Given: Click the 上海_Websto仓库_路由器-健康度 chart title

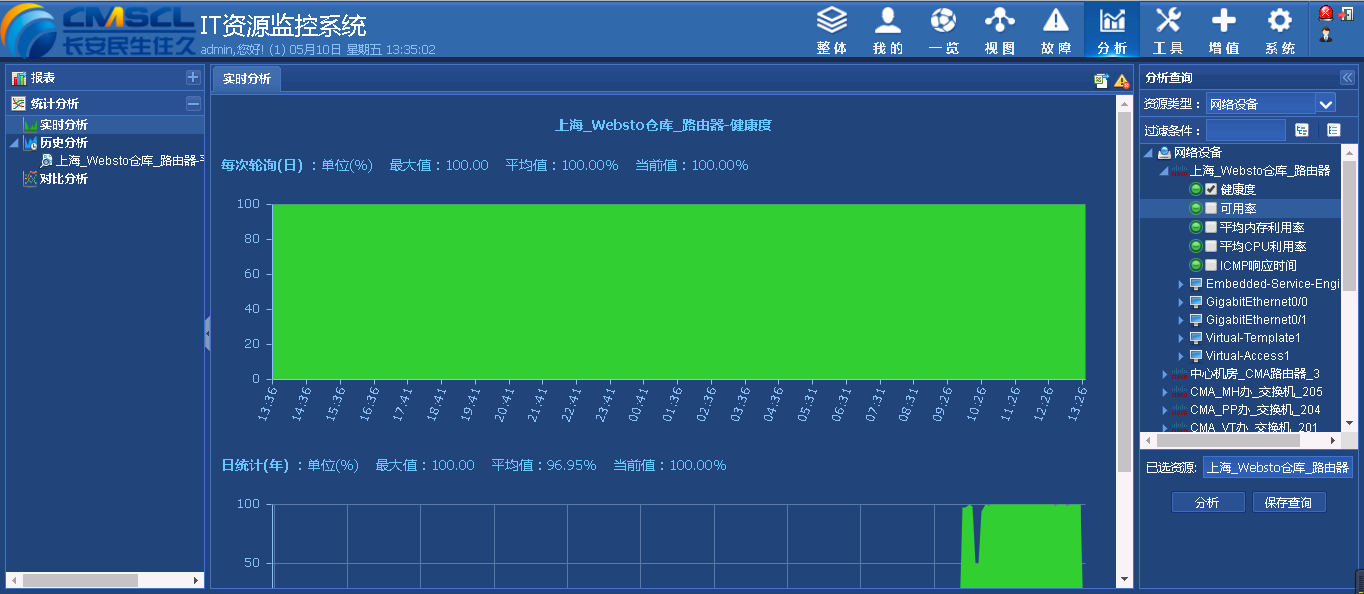Looking at the screenshot, I should coord(663,126).
